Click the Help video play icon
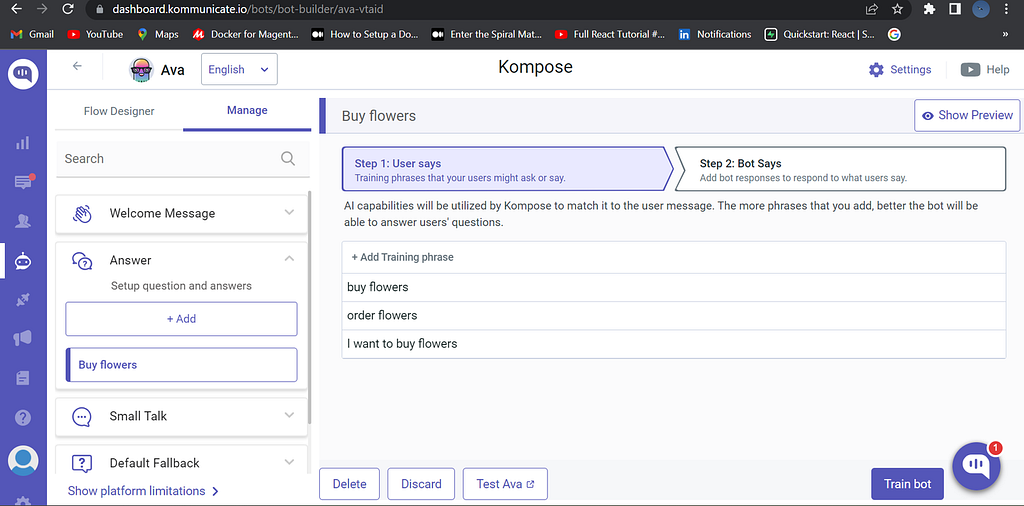The width and height of the screenshot is (1024, 506). 970,70
